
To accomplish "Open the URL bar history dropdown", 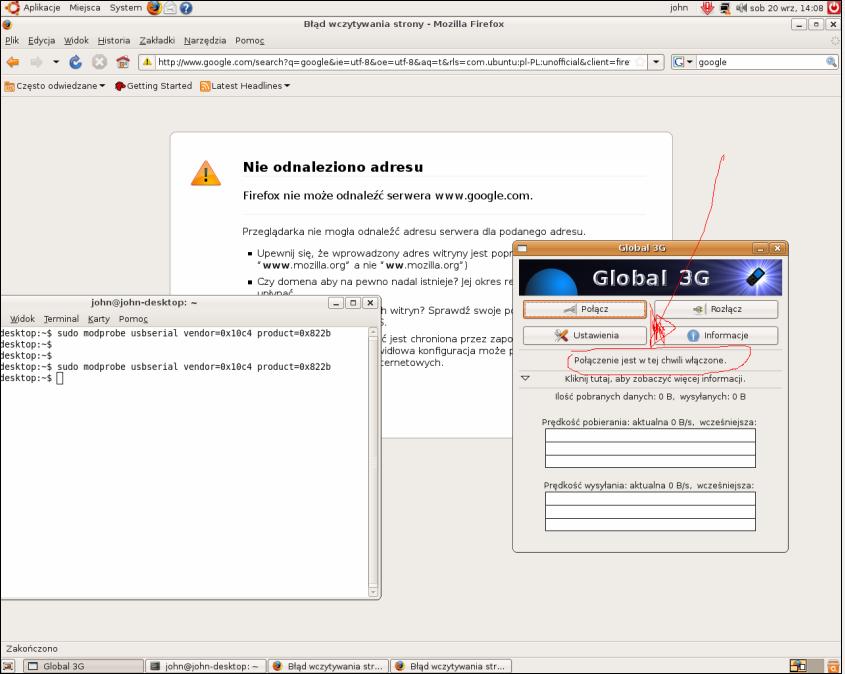I will pos(656,62).
